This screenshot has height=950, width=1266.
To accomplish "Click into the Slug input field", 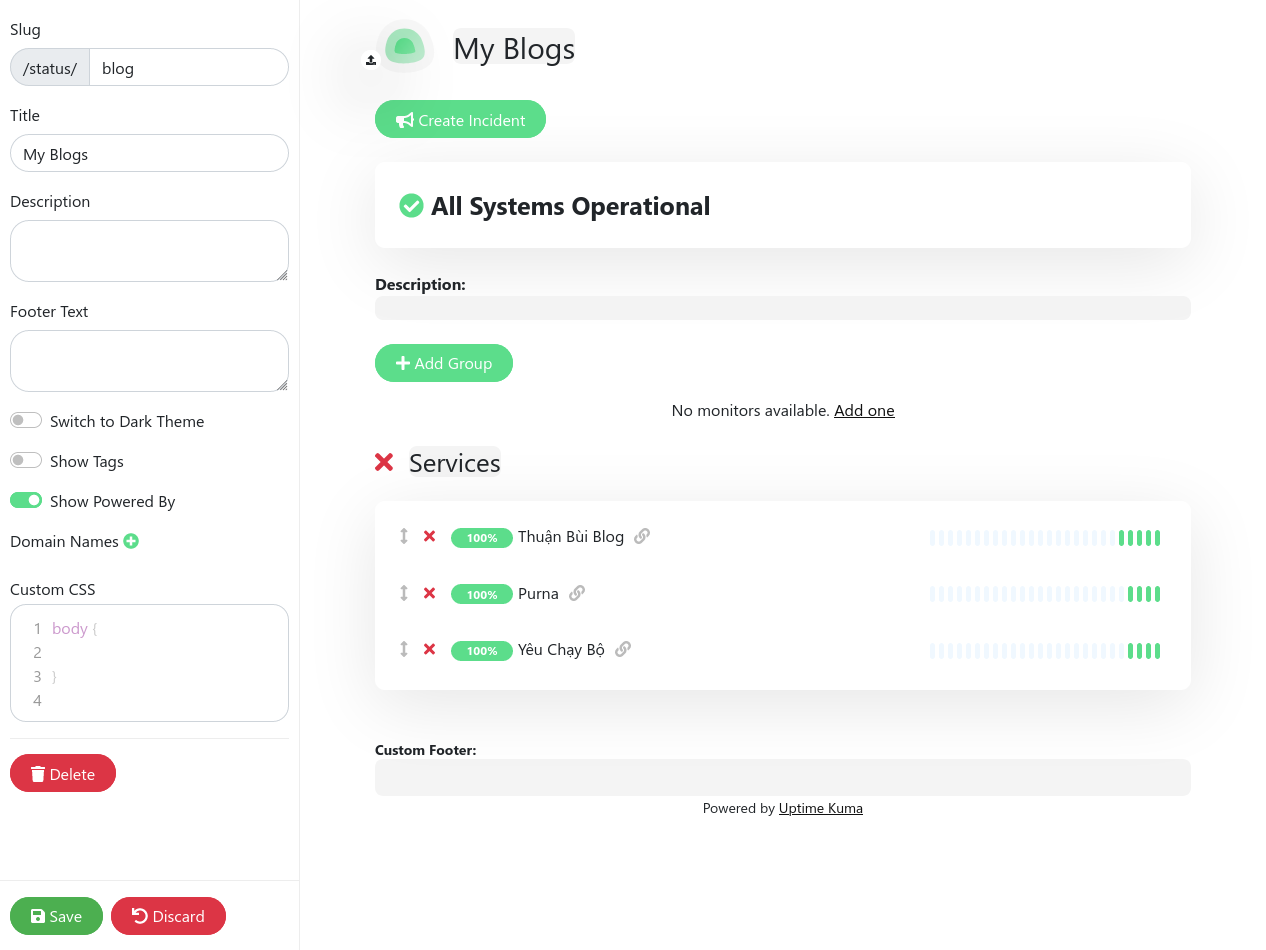I will coord(188,68).
